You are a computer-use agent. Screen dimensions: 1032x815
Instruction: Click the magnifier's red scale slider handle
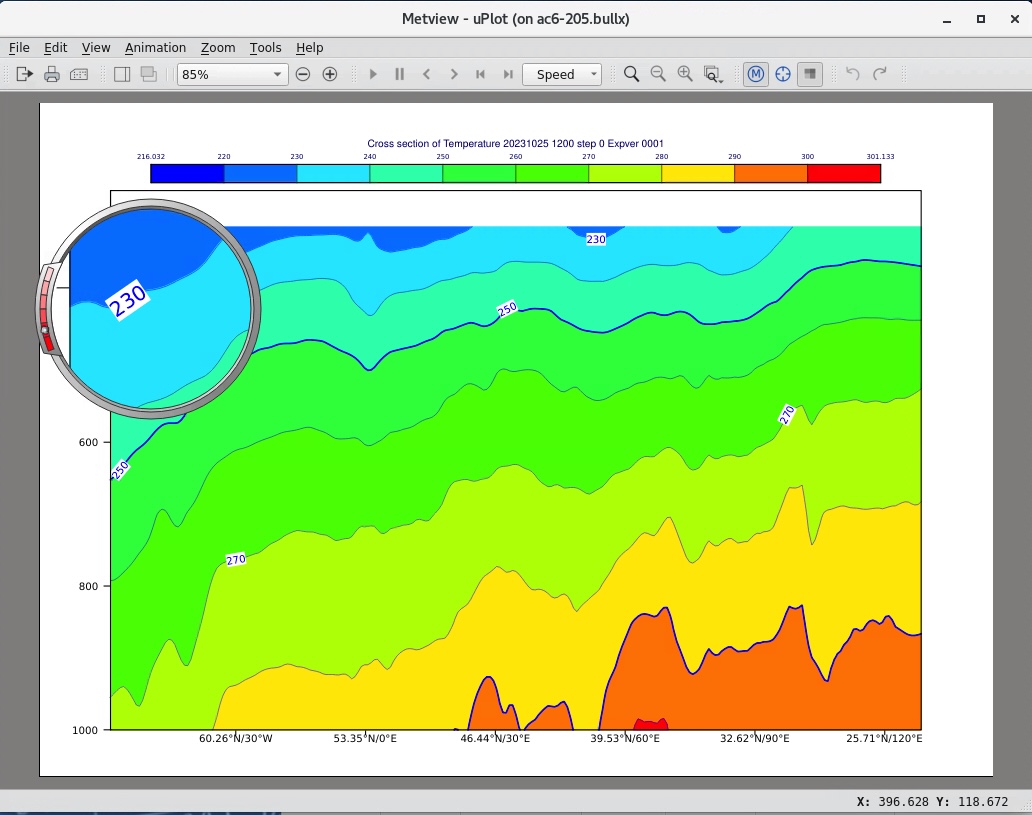[45, 329]
